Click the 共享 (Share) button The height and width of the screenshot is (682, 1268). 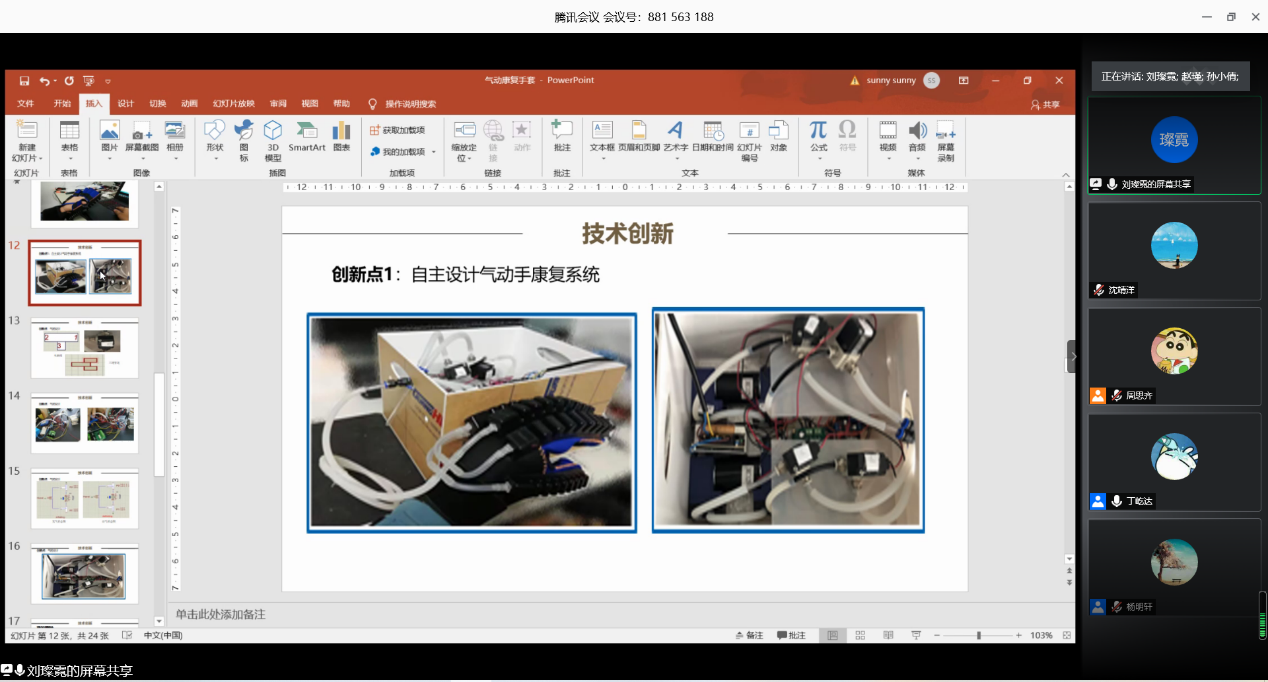[x=1045, y=104]
